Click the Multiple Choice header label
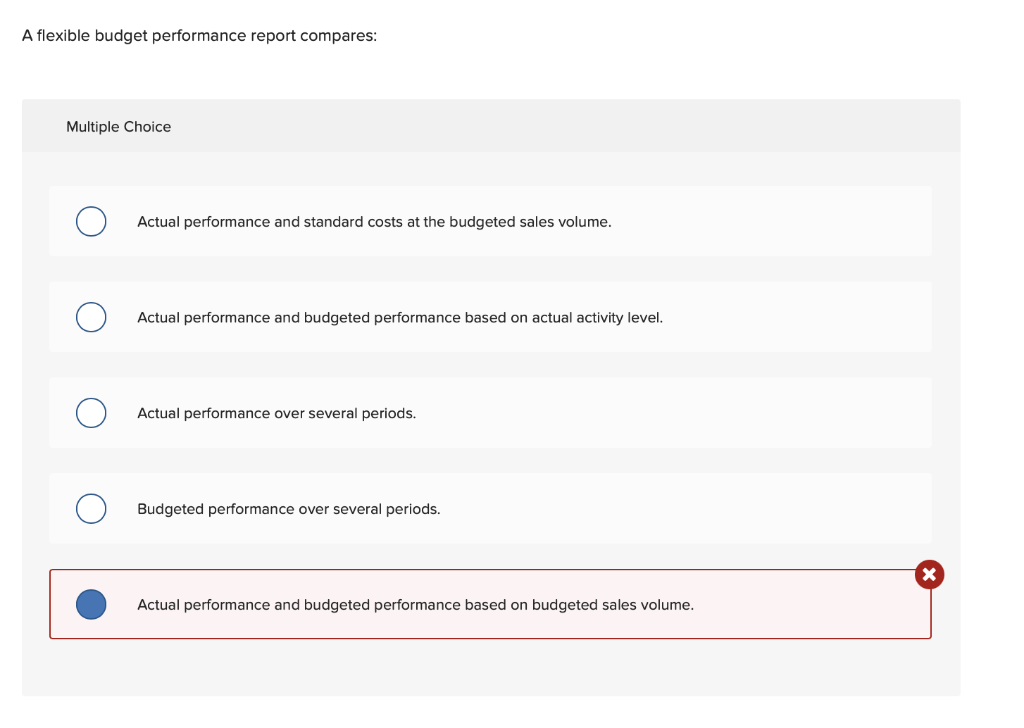 pyautogui.click(x=118, y=127)
